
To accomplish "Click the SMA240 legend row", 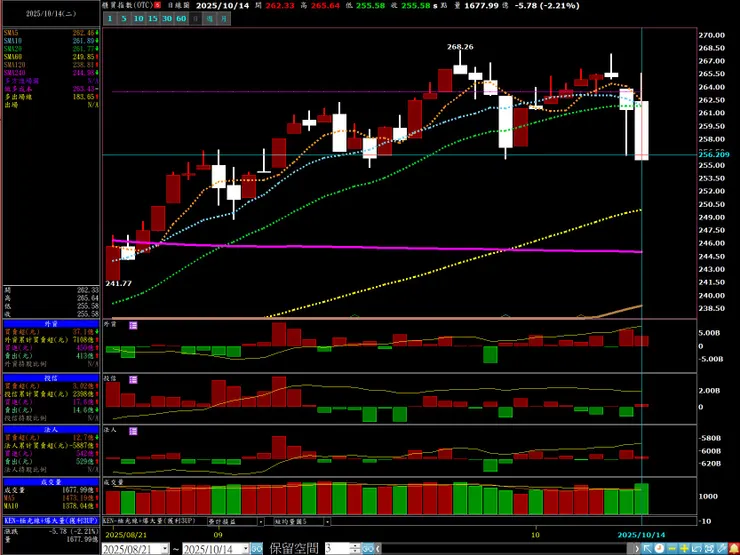I will coord(51,73).
